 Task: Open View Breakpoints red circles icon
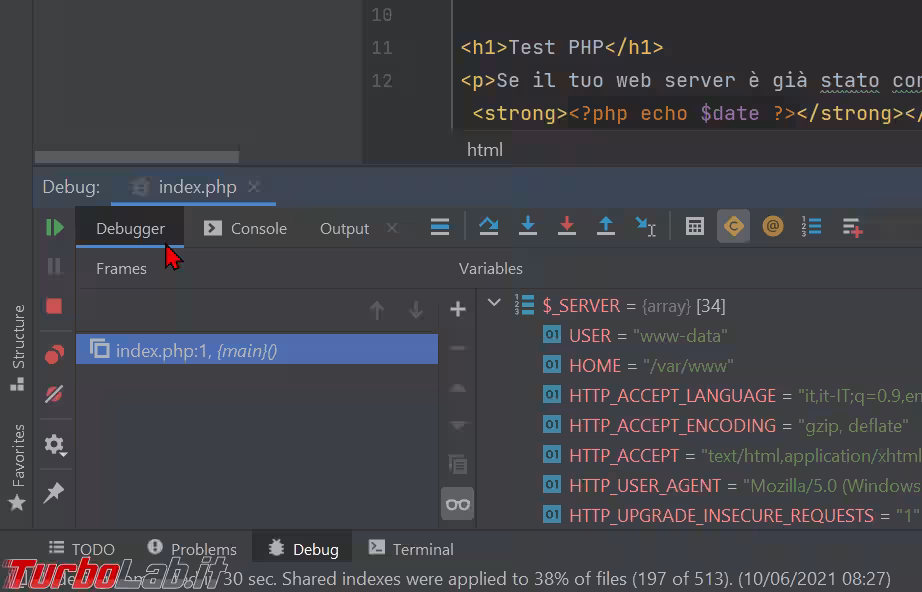tap(54, 355)
